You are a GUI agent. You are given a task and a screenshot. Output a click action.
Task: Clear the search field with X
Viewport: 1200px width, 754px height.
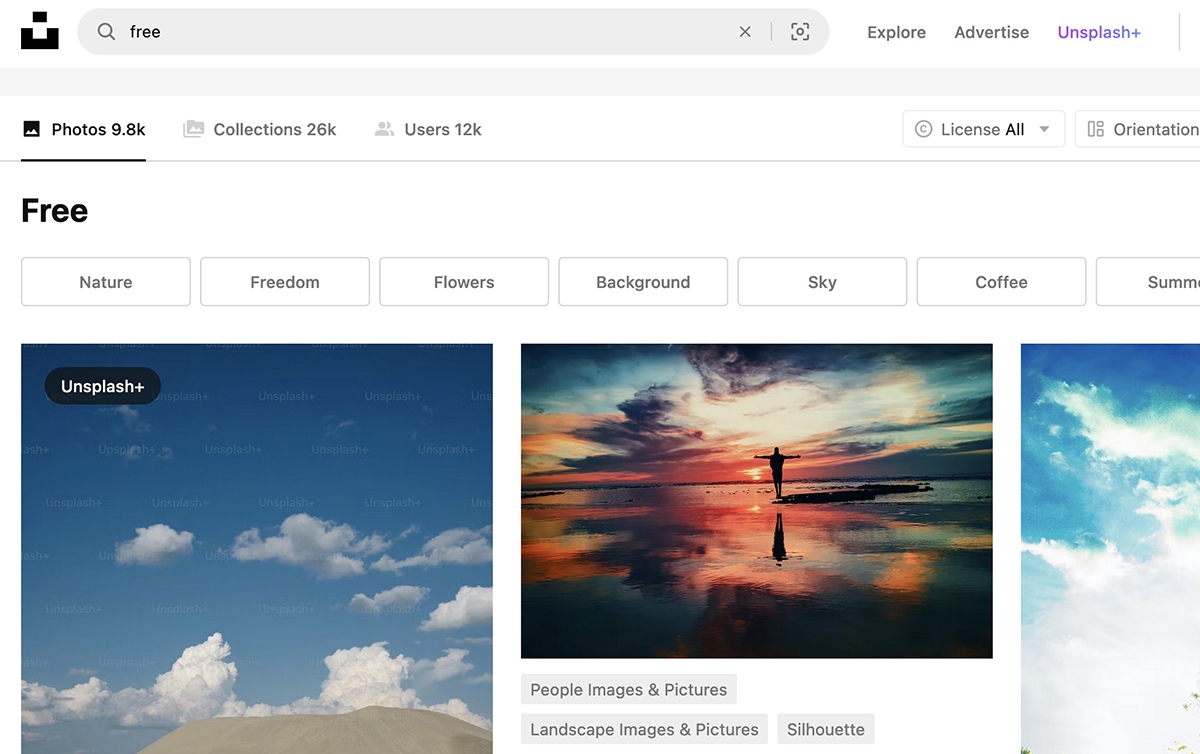(x=745, y=32)
